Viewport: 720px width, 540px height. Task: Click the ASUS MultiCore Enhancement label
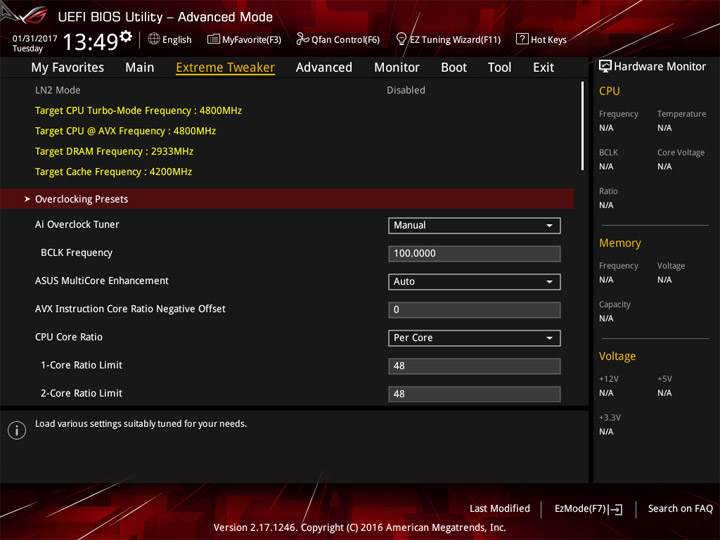(102, 281)
